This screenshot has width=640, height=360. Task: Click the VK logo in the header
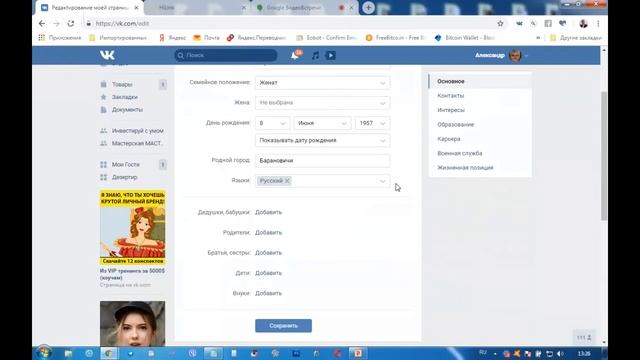coord(107,55)
